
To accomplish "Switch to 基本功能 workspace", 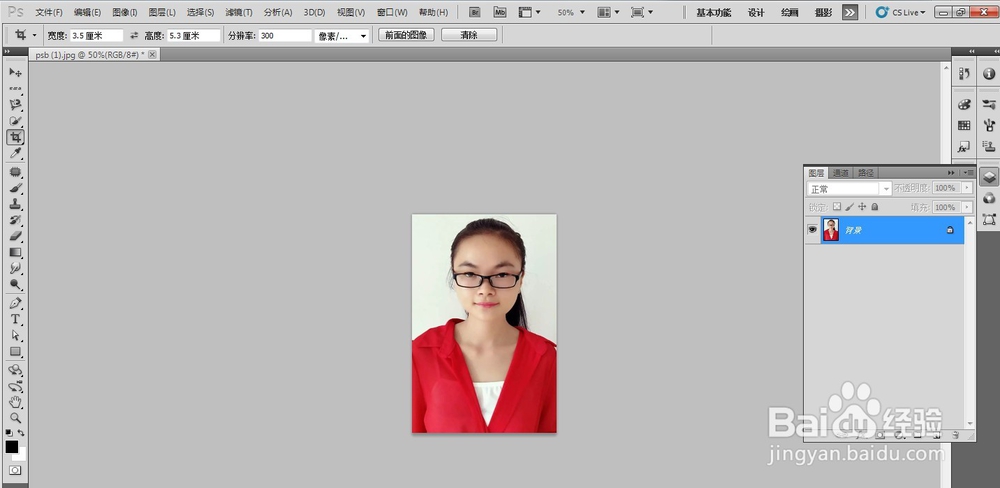I will (x=714, y=13).
